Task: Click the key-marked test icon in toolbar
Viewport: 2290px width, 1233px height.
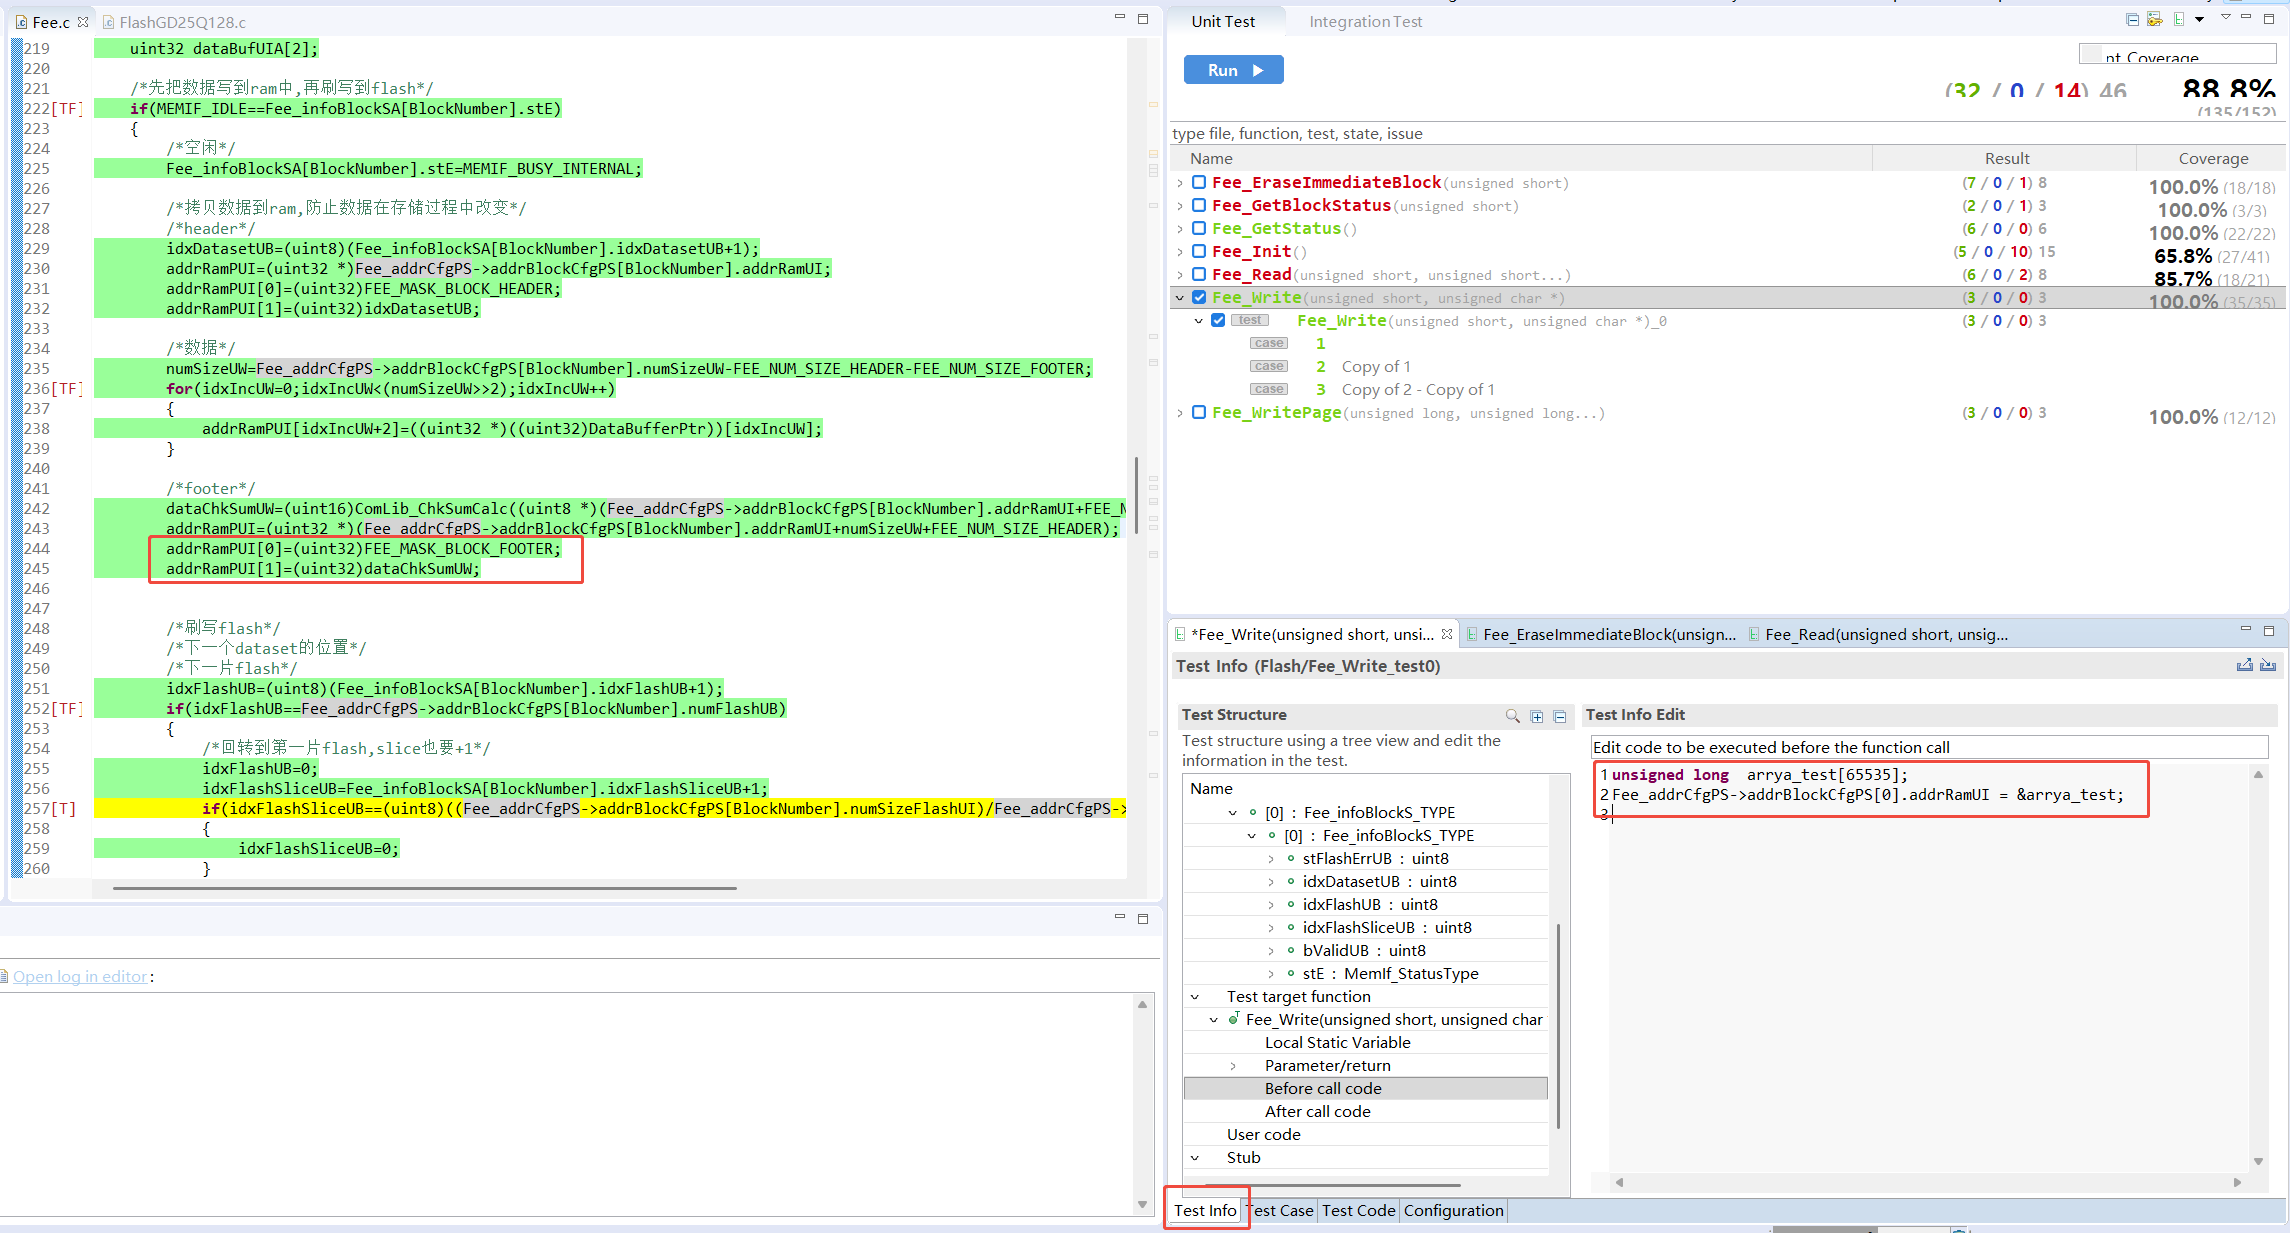Action: coord(2154,19)
